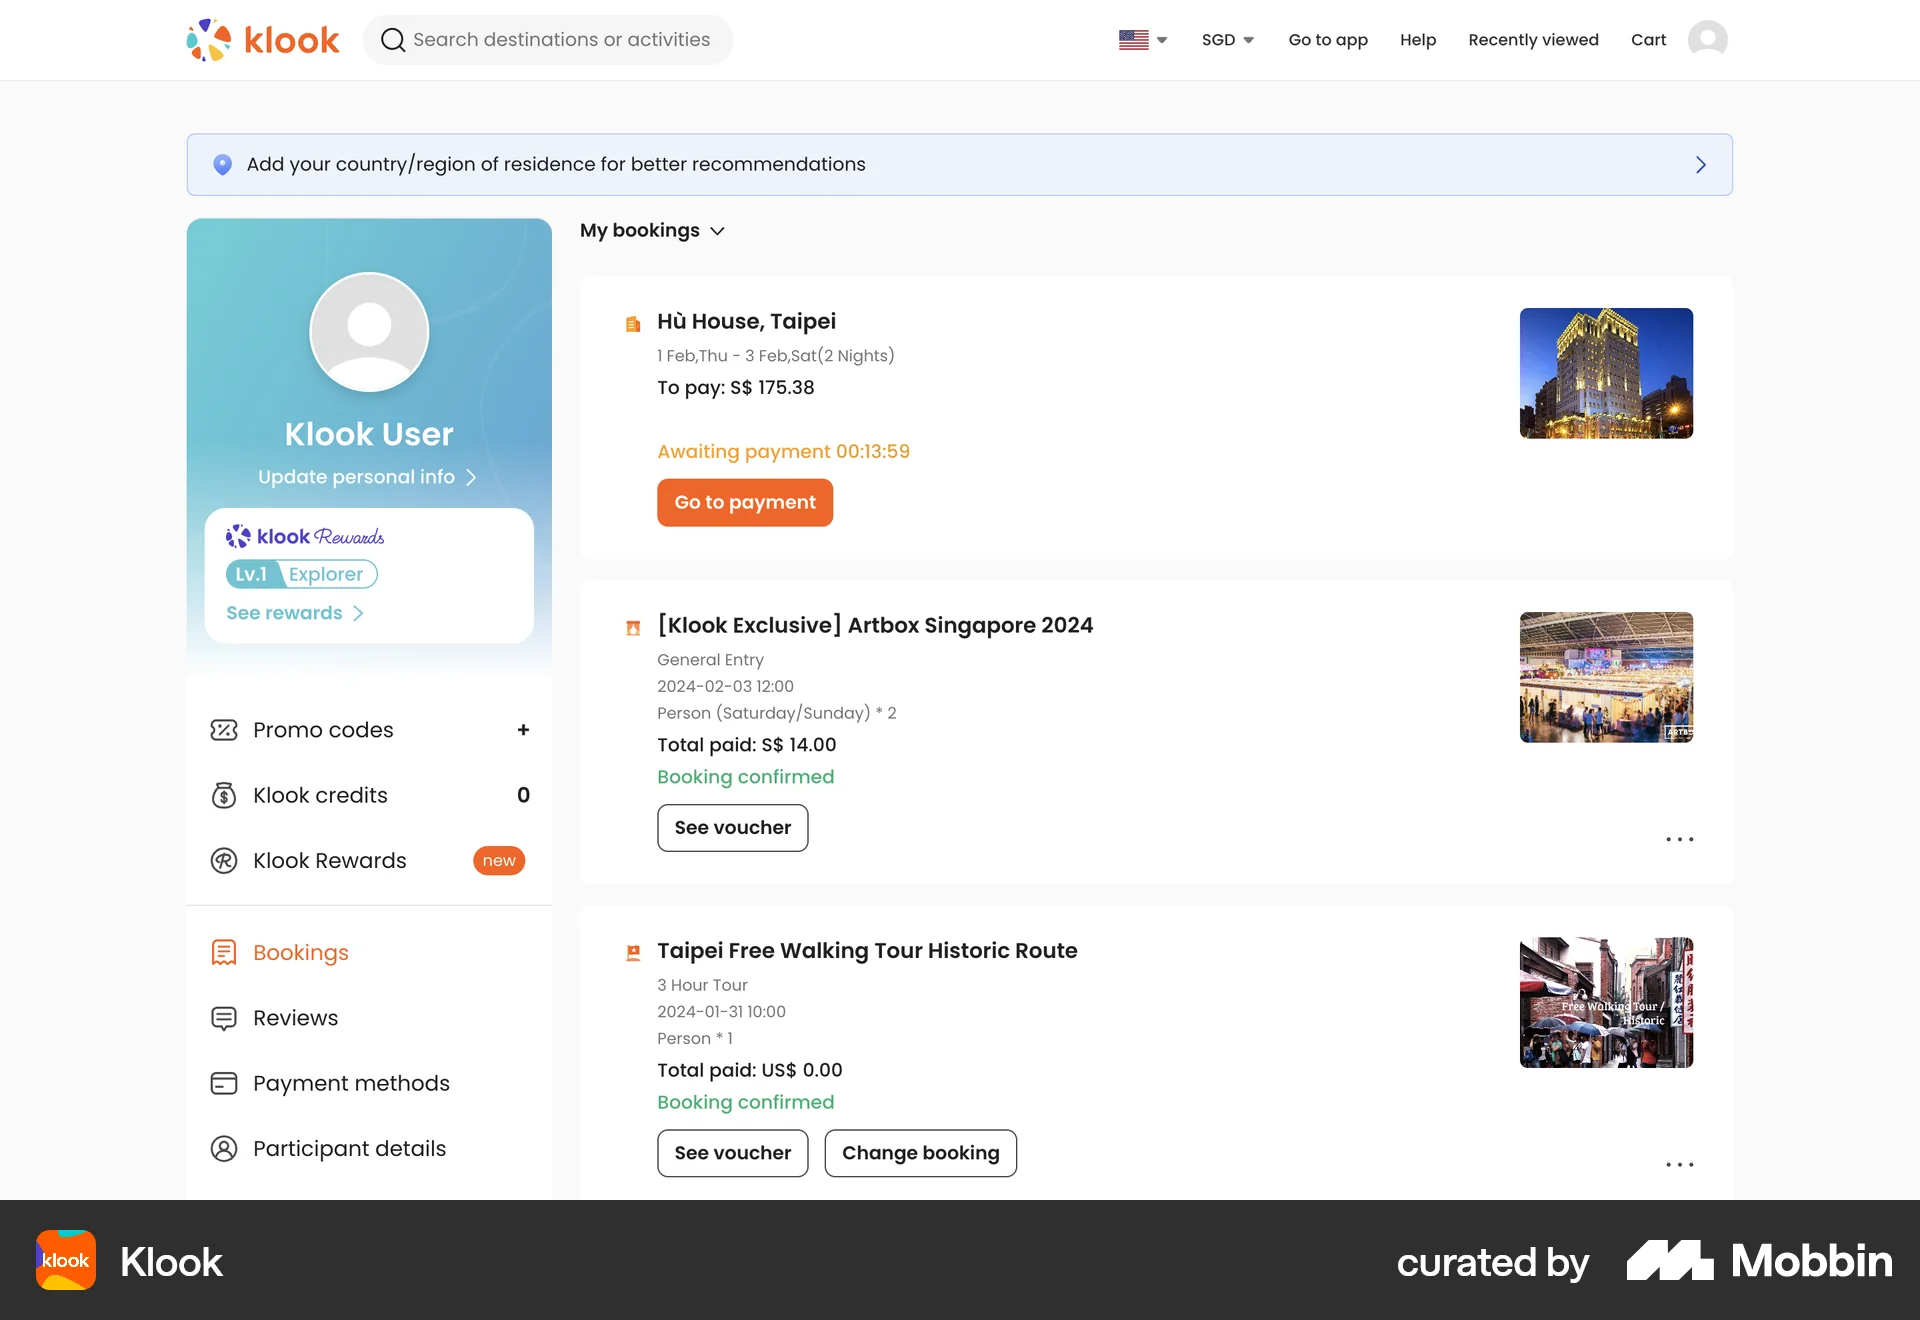Image resolution: width=1920 pixels, height=1320 pixels.
Task: Click the Klook logo
Action: tap(262, 38)
